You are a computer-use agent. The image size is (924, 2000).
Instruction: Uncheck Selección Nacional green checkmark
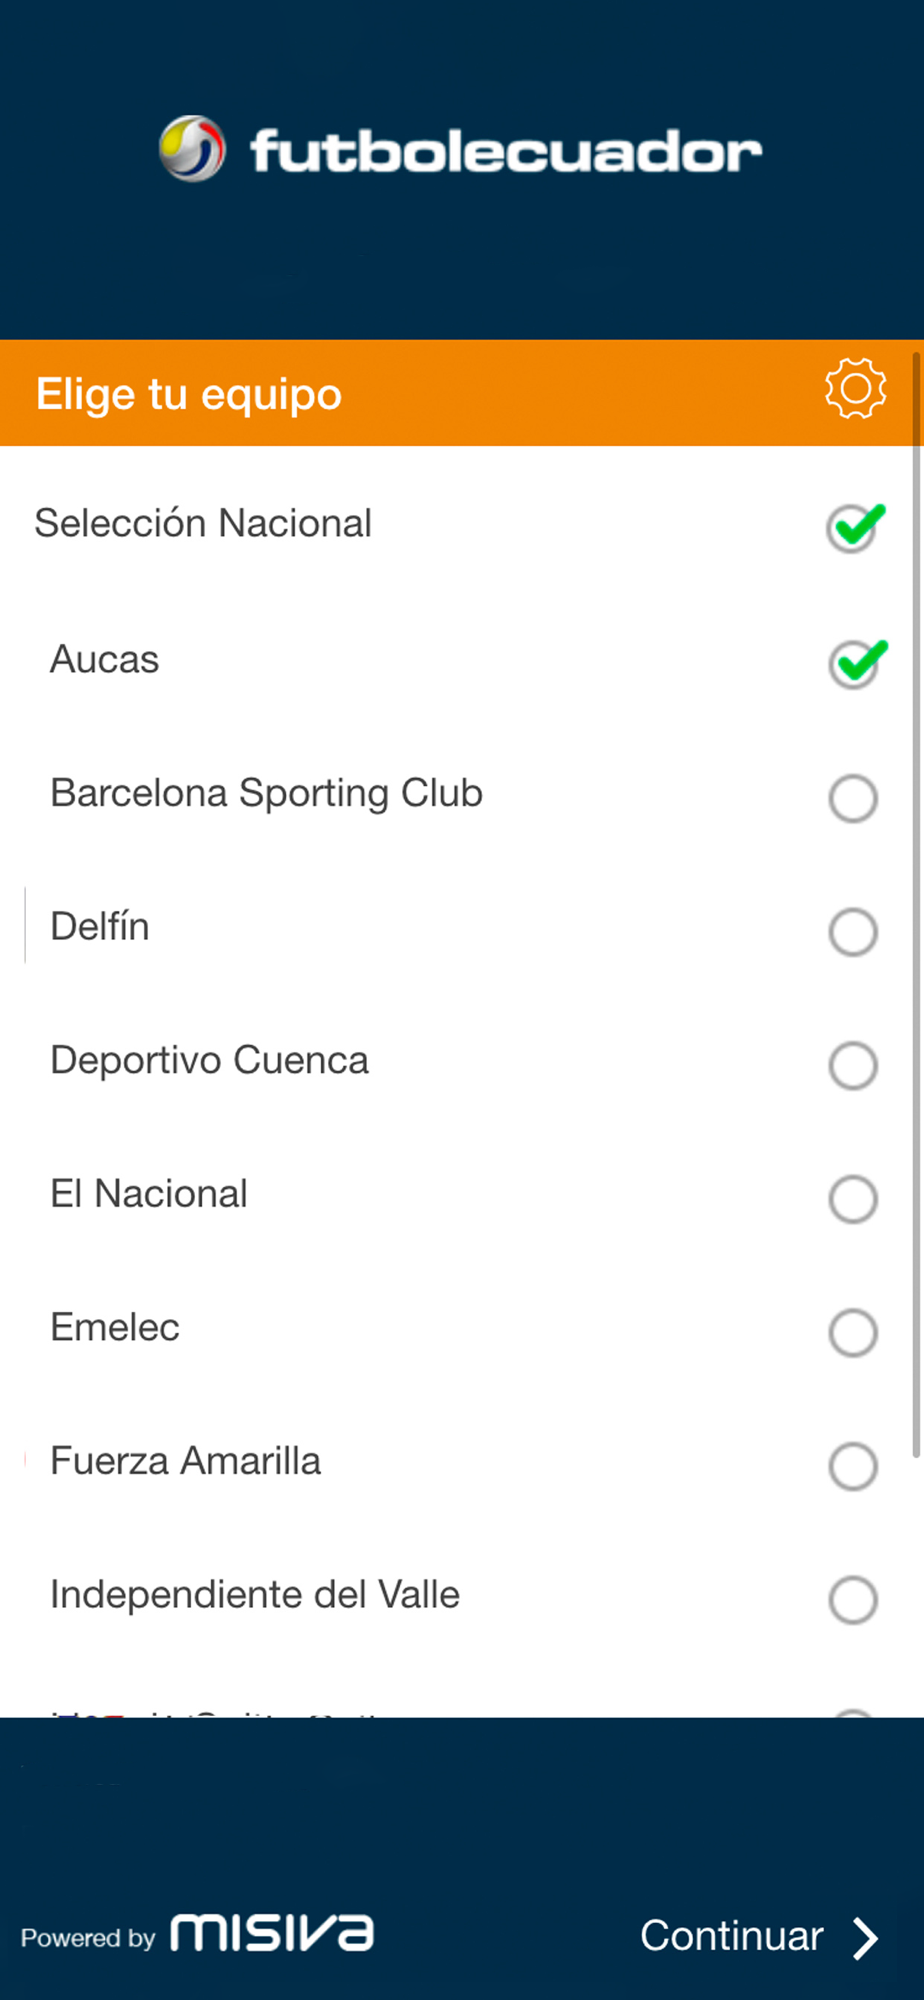pyautogui.click(x=856, y=527)
